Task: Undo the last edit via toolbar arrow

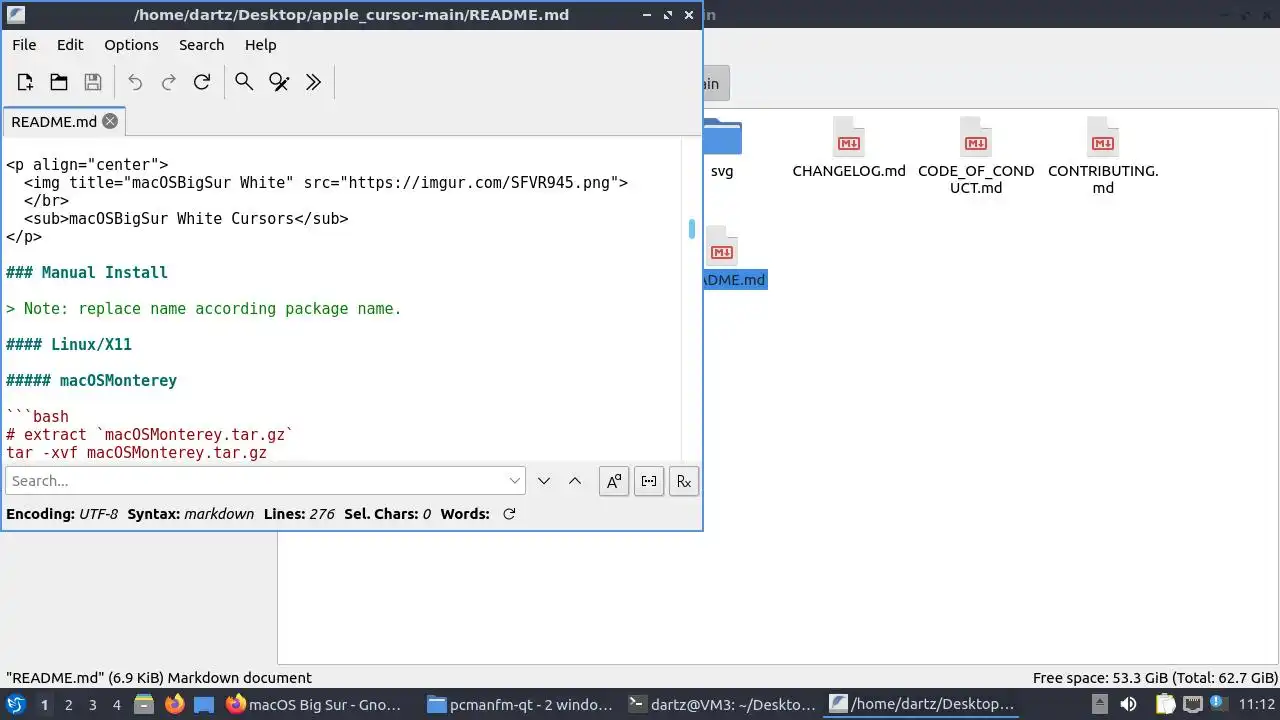Action: click(135, 83)
